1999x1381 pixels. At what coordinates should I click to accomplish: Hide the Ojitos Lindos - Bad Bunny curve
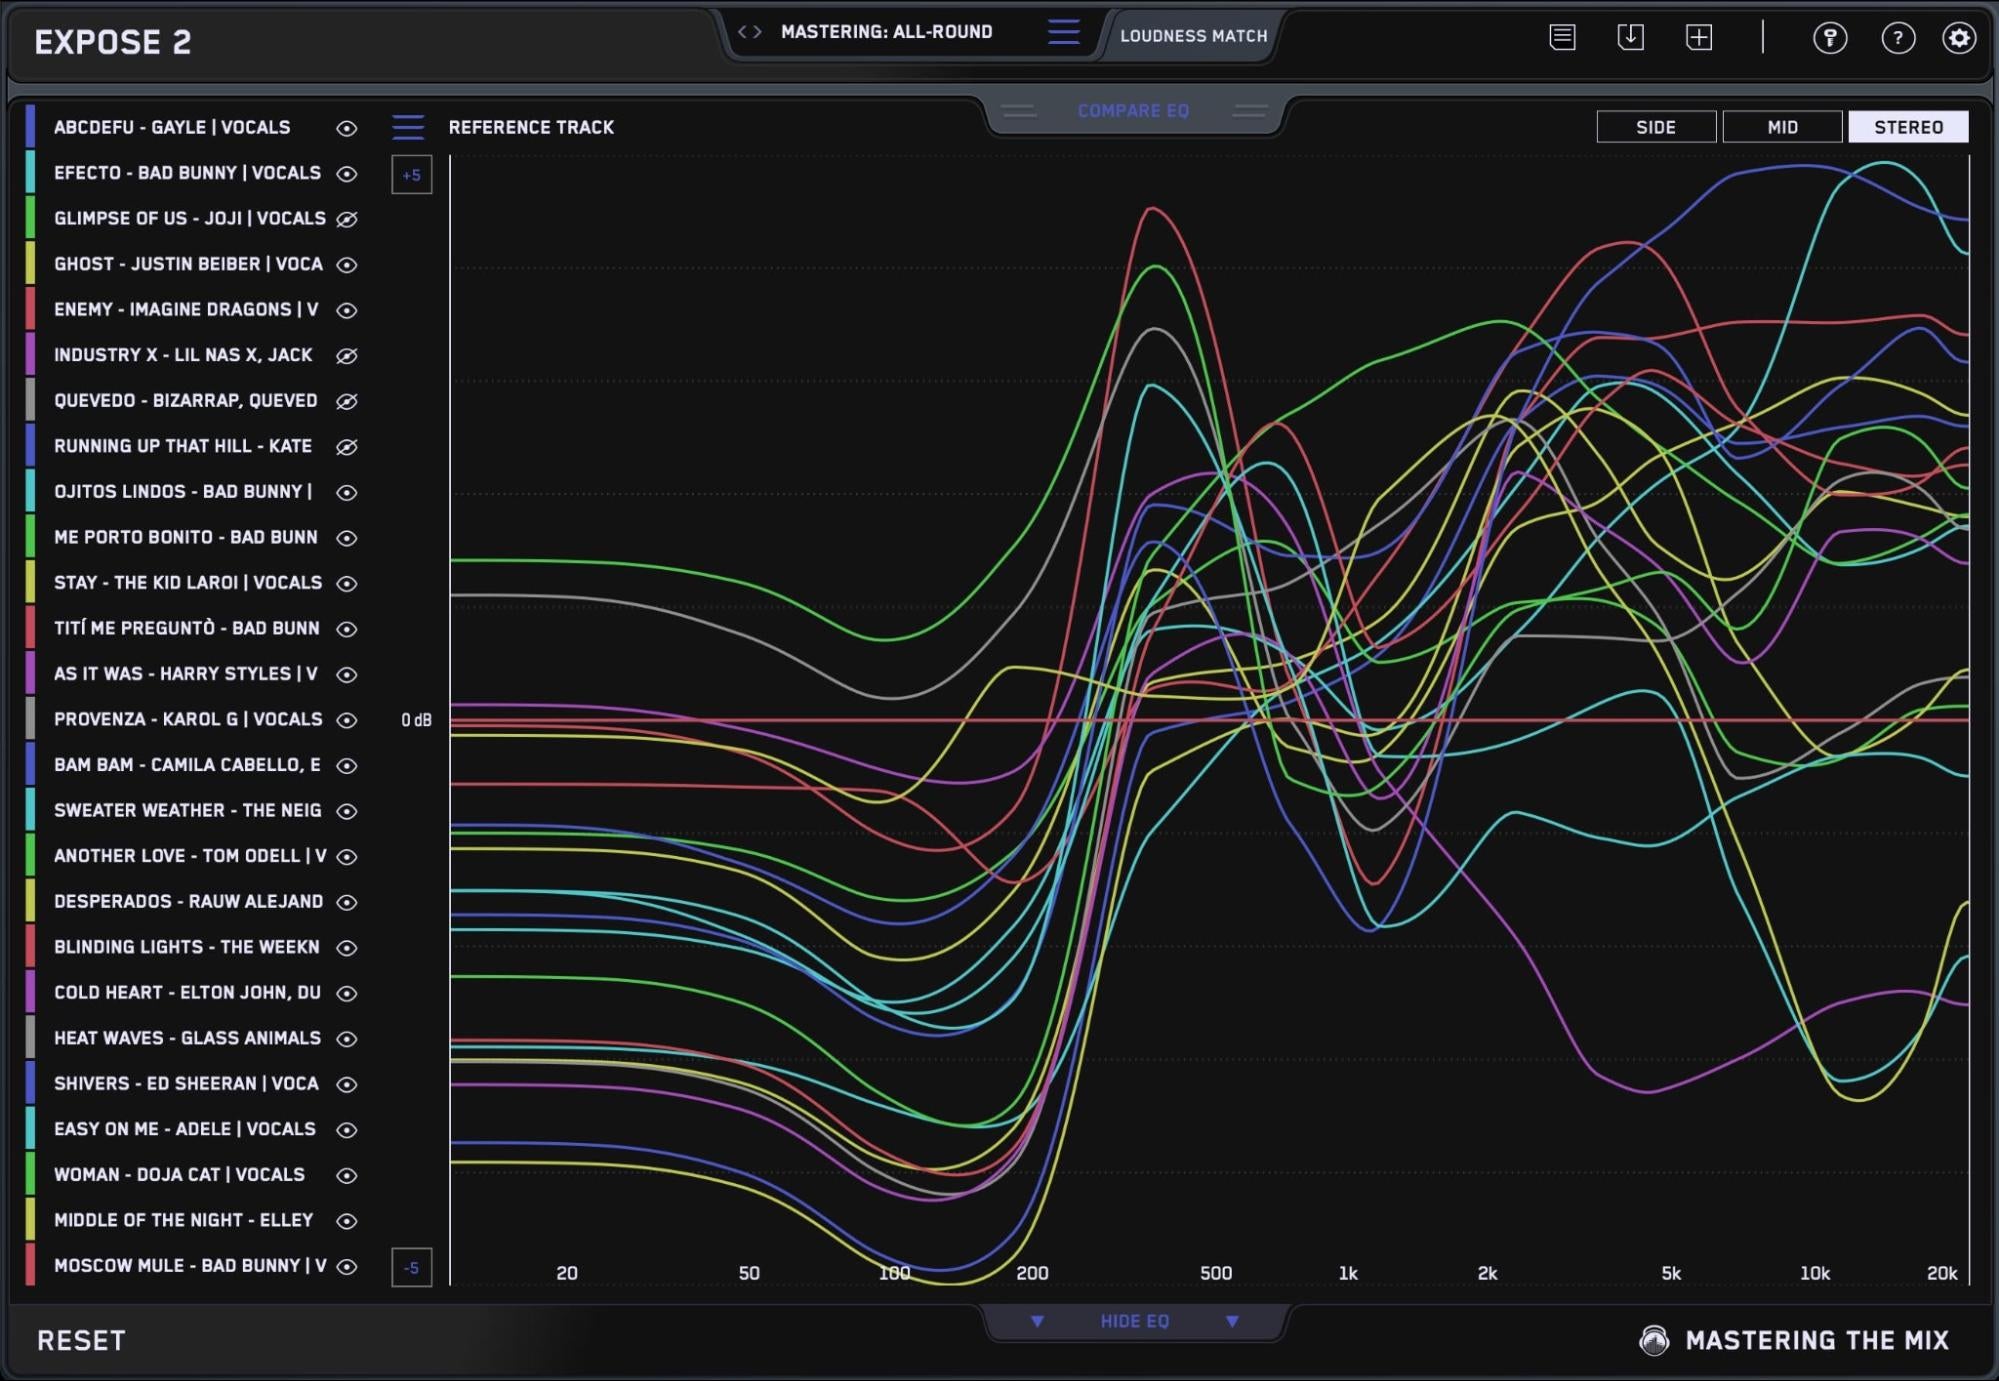pos(347,492)
